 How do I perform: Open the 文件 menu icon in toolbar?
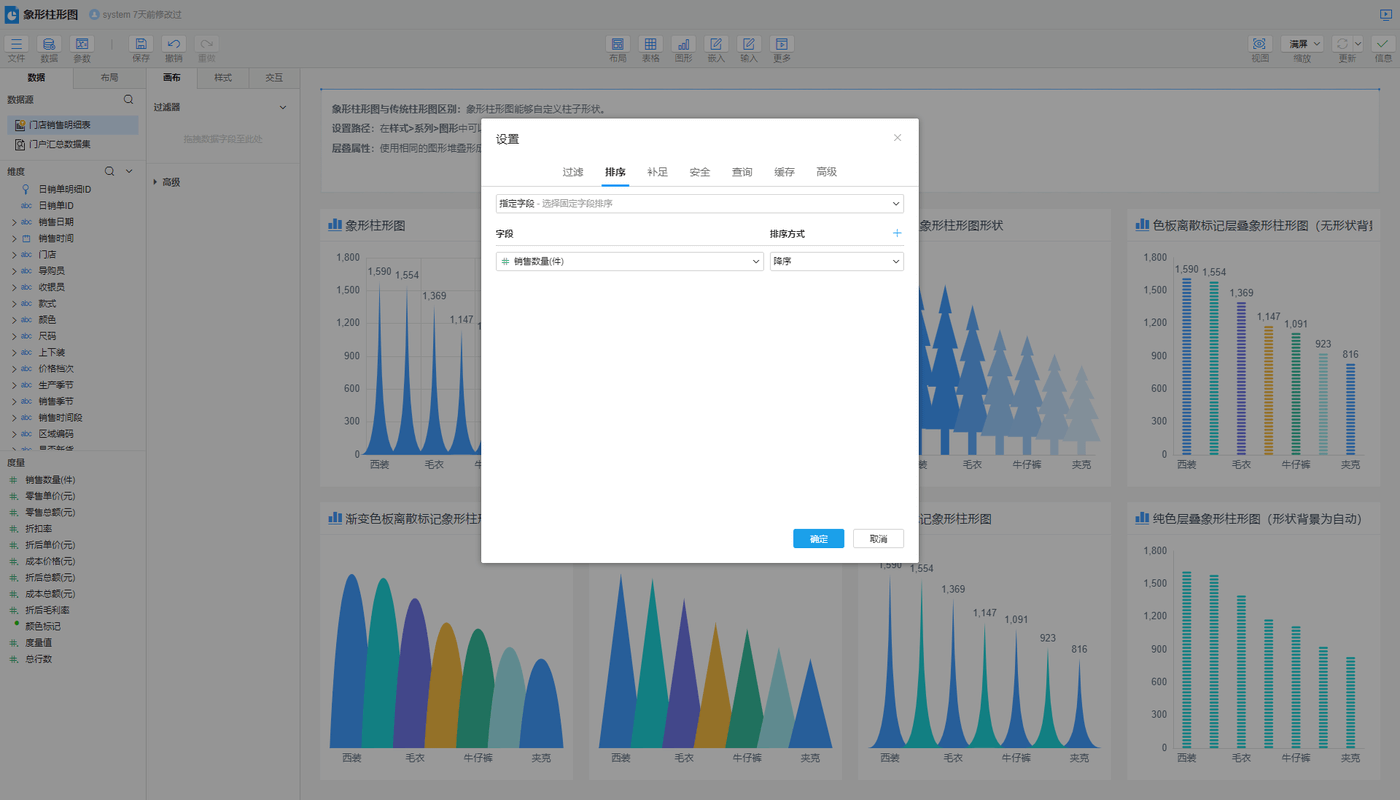16,45
